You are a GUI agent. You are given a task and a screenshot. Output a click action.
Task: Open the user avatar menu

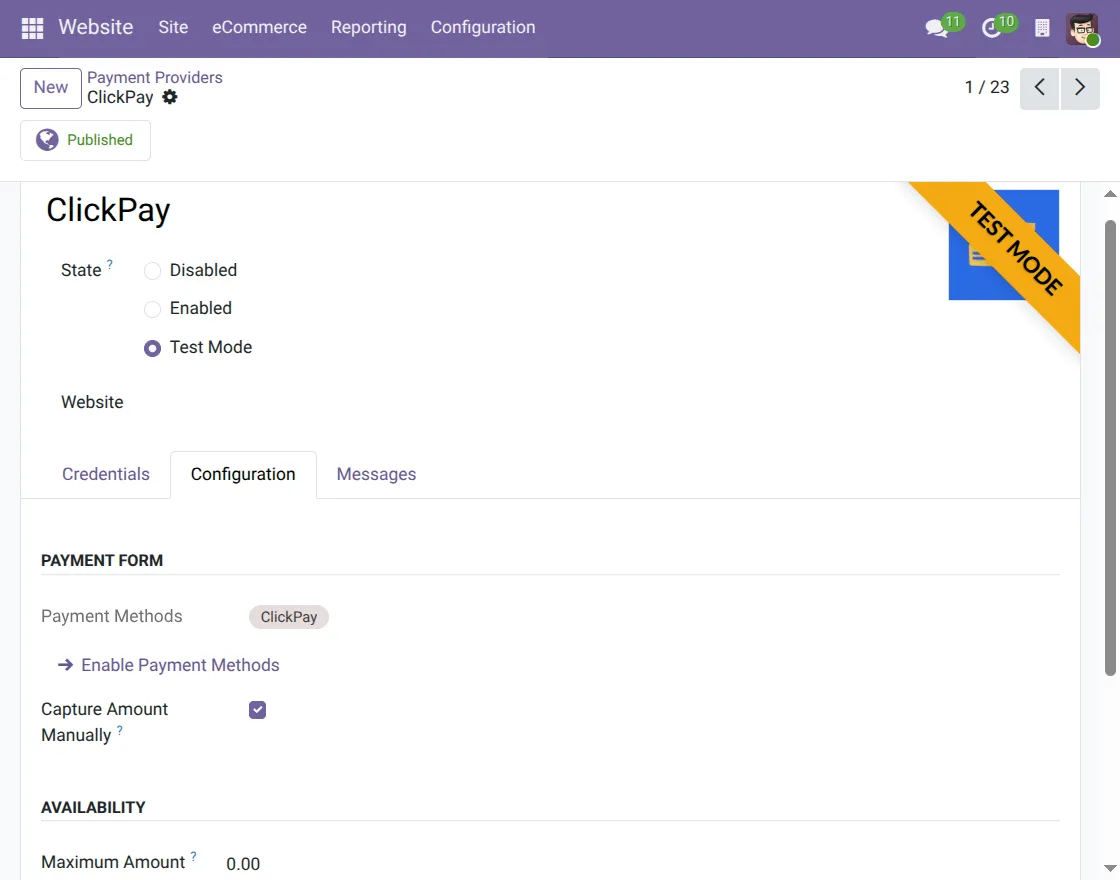[1082, 29]
